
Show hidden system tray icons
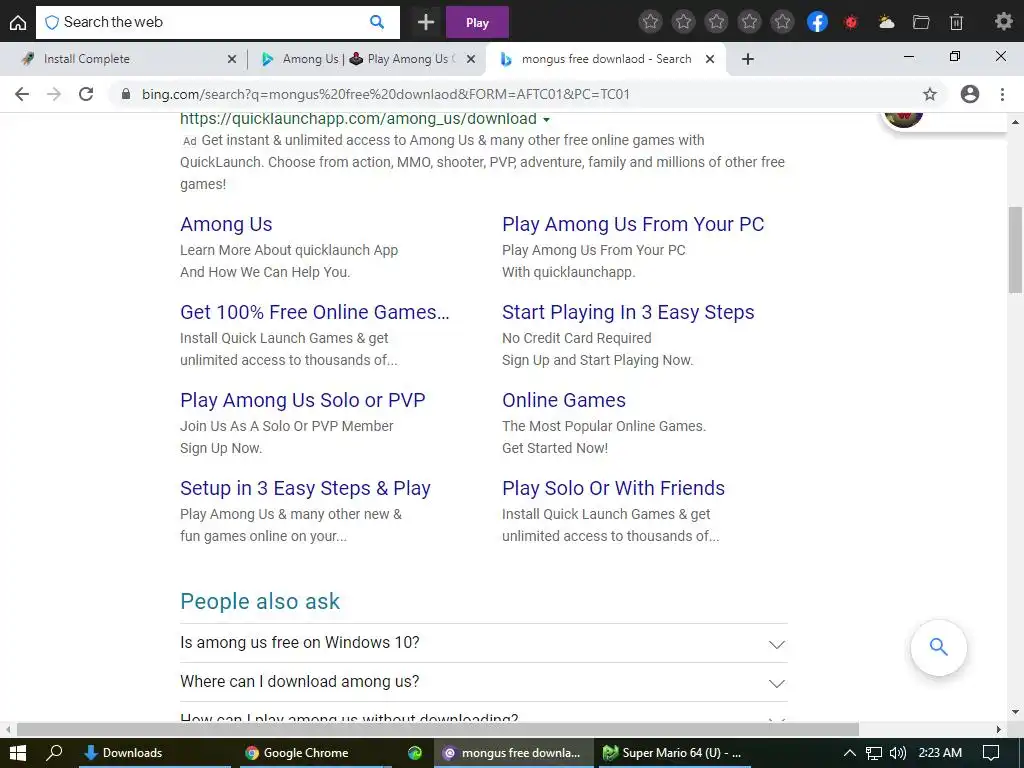coord(850,753)
